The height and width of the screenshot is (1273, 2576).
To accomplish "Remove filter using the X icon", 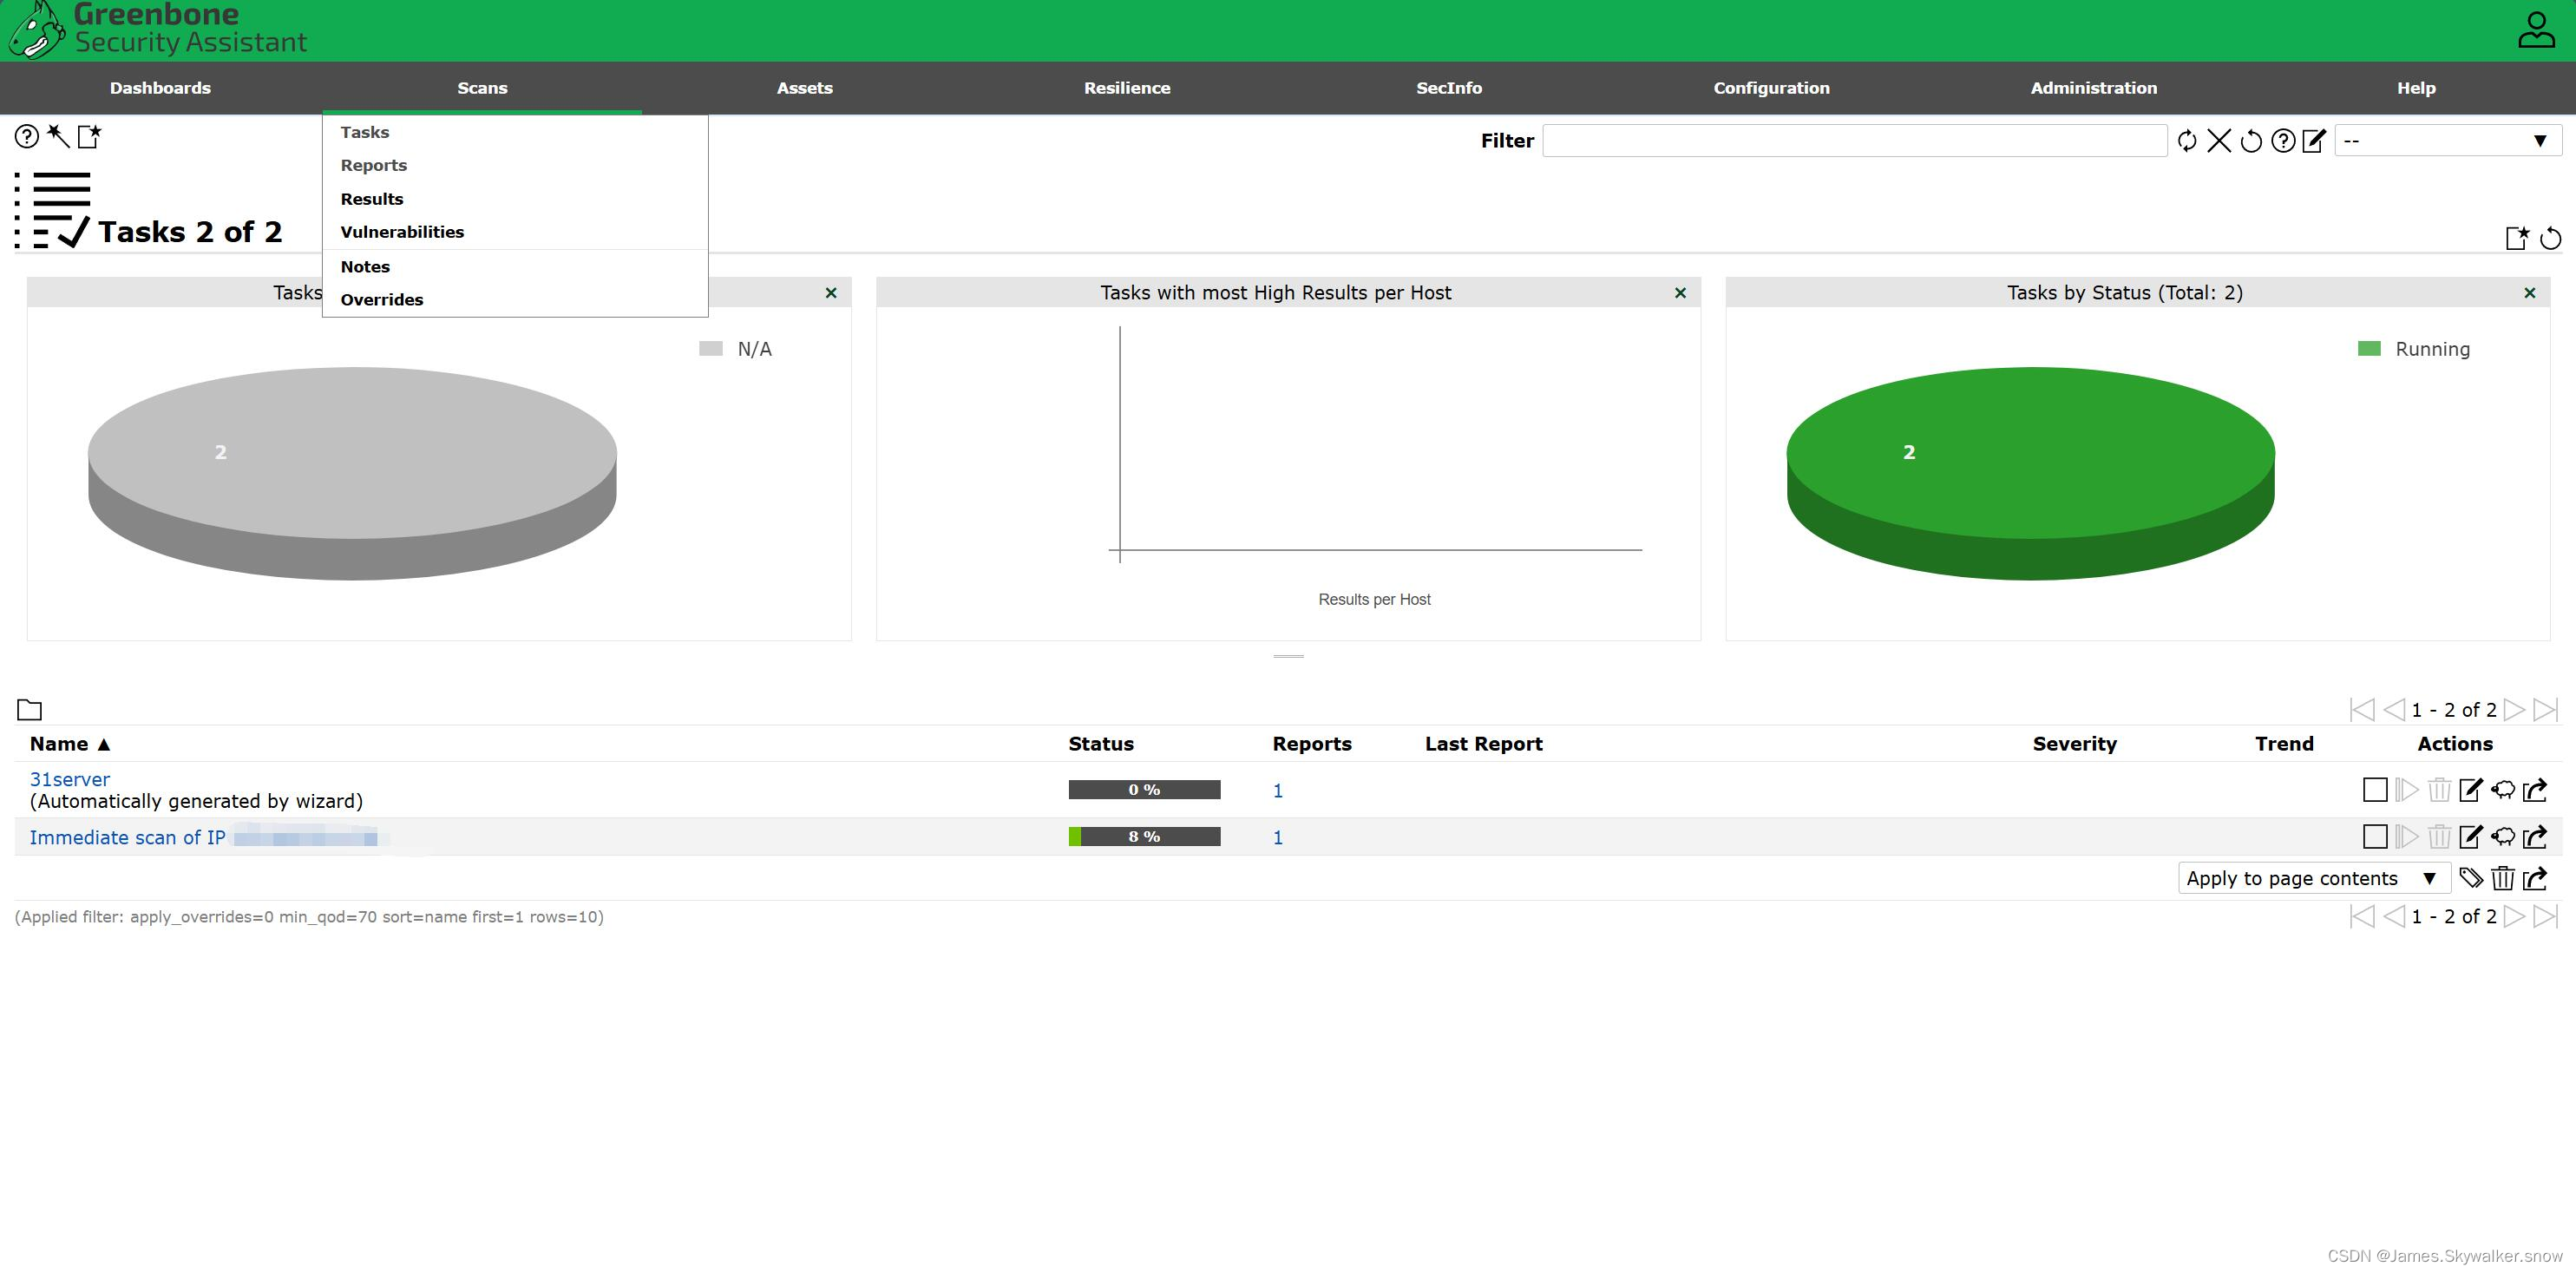I will [x=2219, y=141].
